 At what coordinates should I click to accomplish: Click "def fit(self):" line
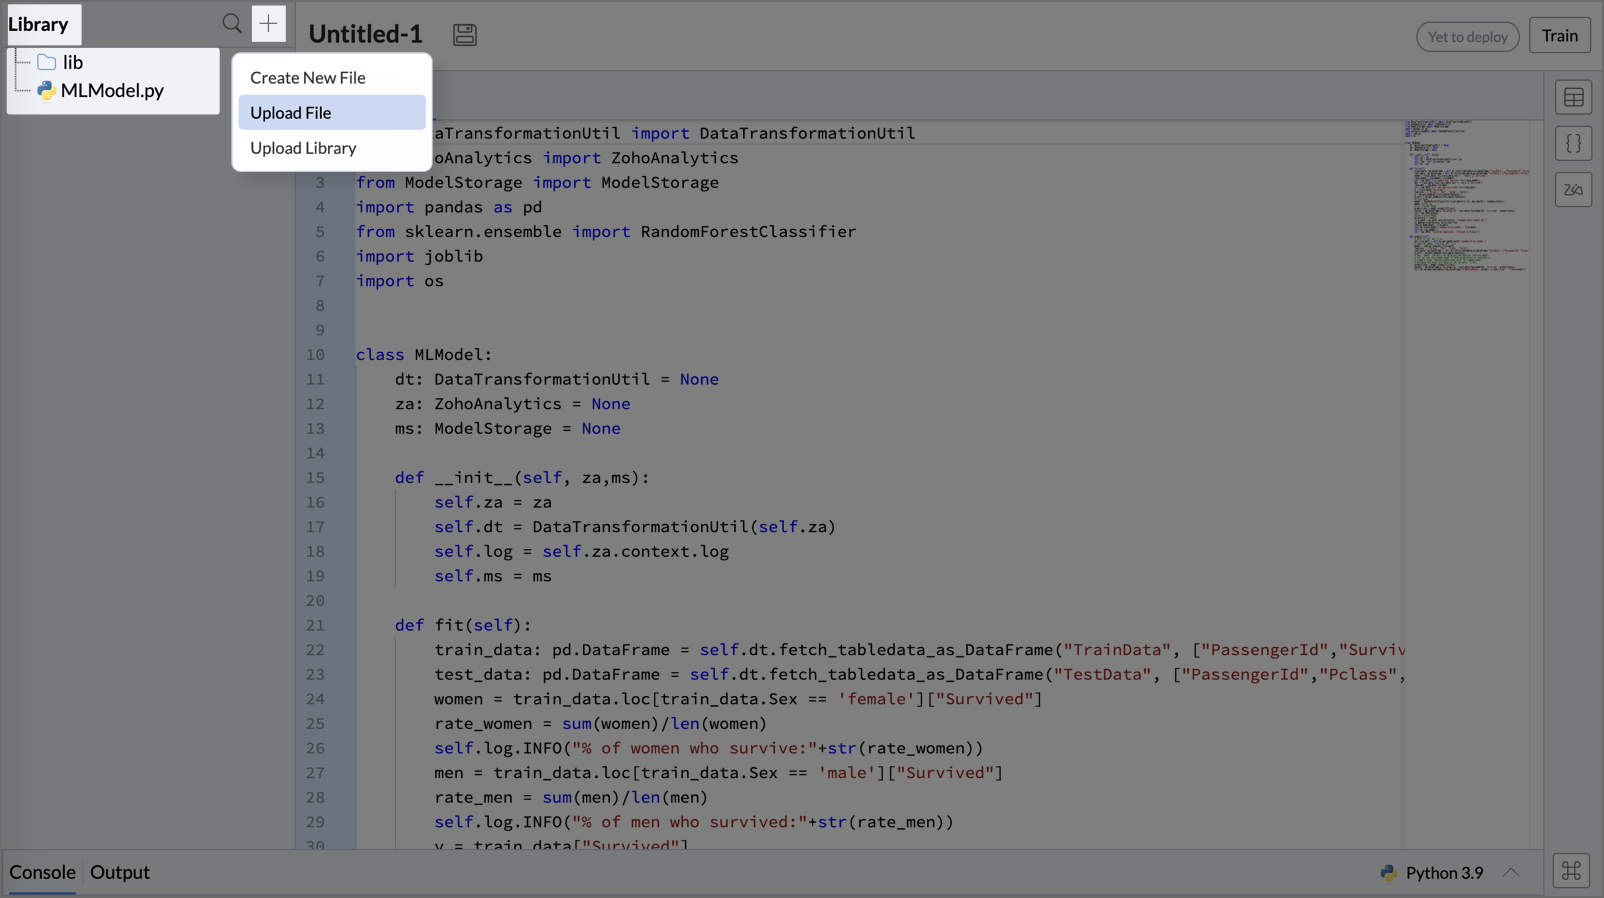463,625
